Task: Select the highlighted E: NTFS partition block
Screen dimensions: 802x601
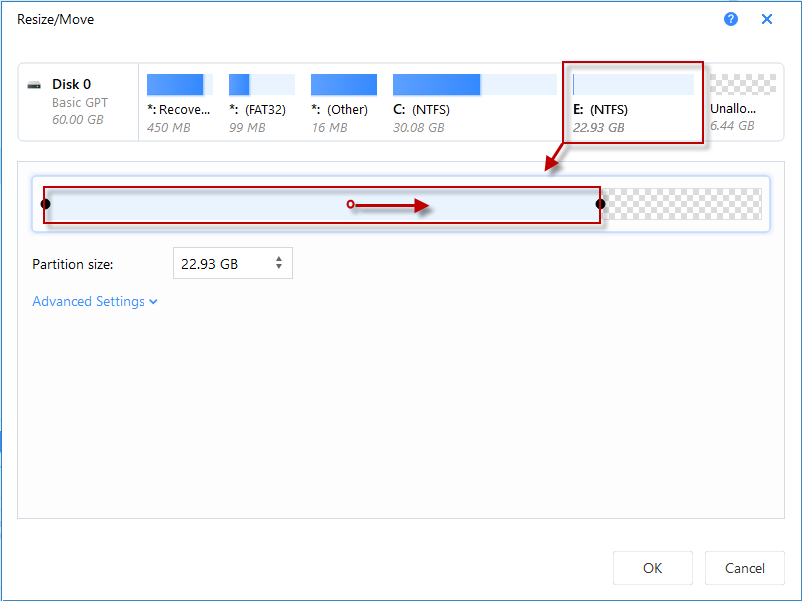Action: 631,100
